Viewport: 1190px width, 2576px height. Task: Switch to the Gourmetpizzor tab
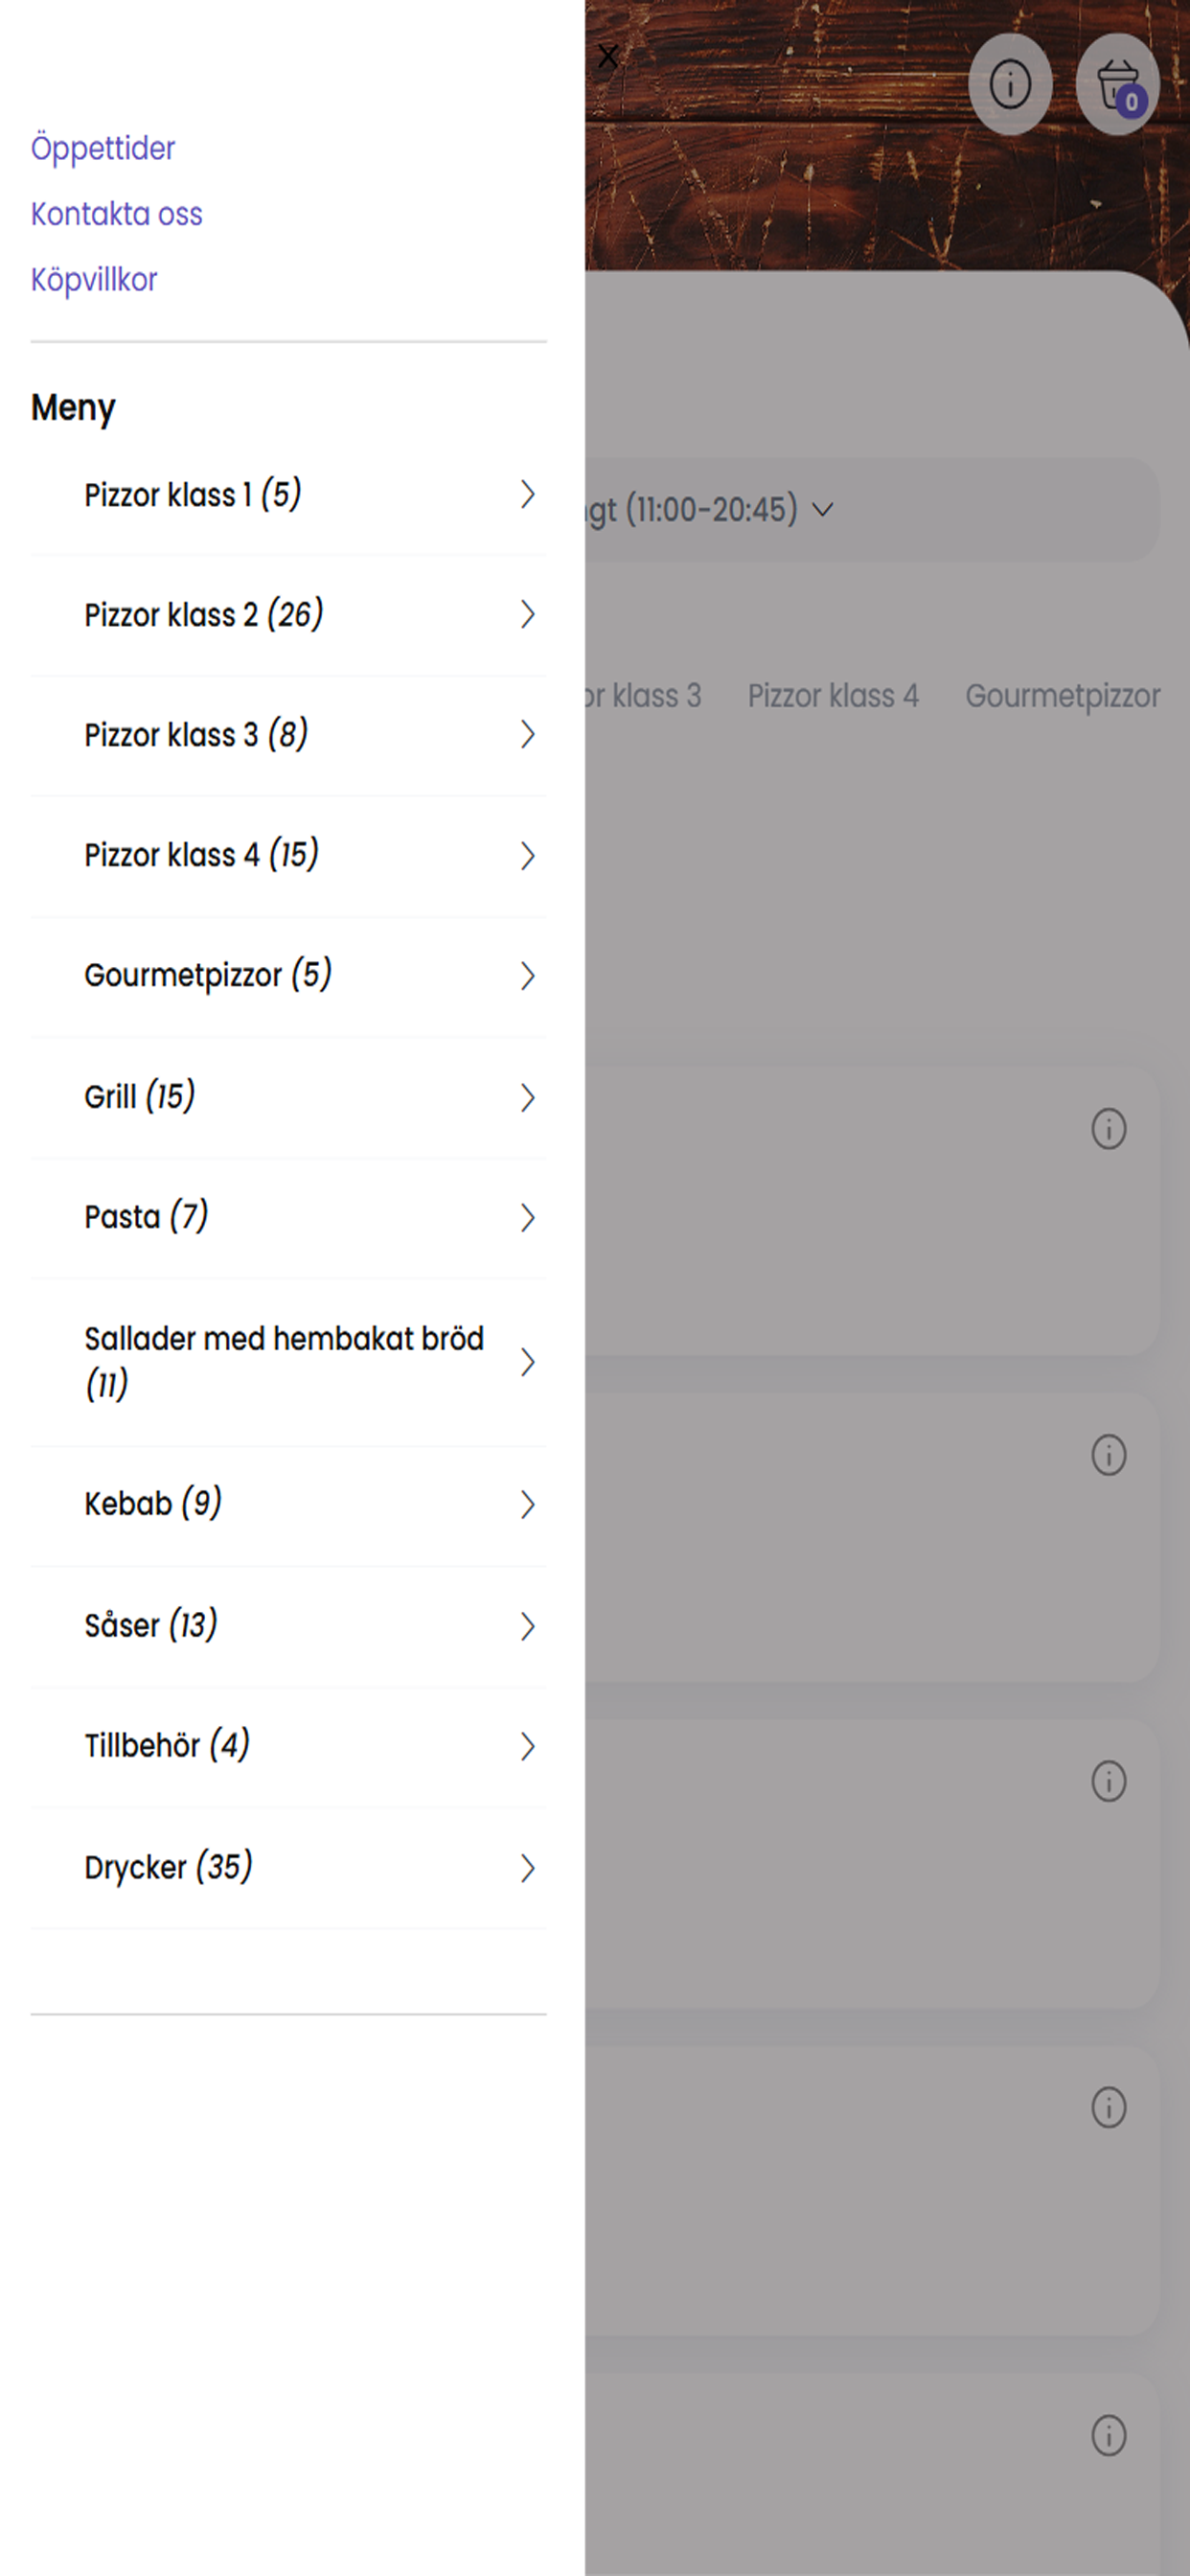coord(1062,695)
